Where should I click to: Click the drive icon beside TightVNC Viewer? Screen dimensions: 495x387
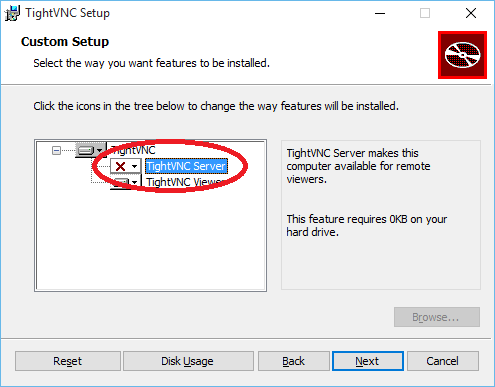[x=120, y=183]
